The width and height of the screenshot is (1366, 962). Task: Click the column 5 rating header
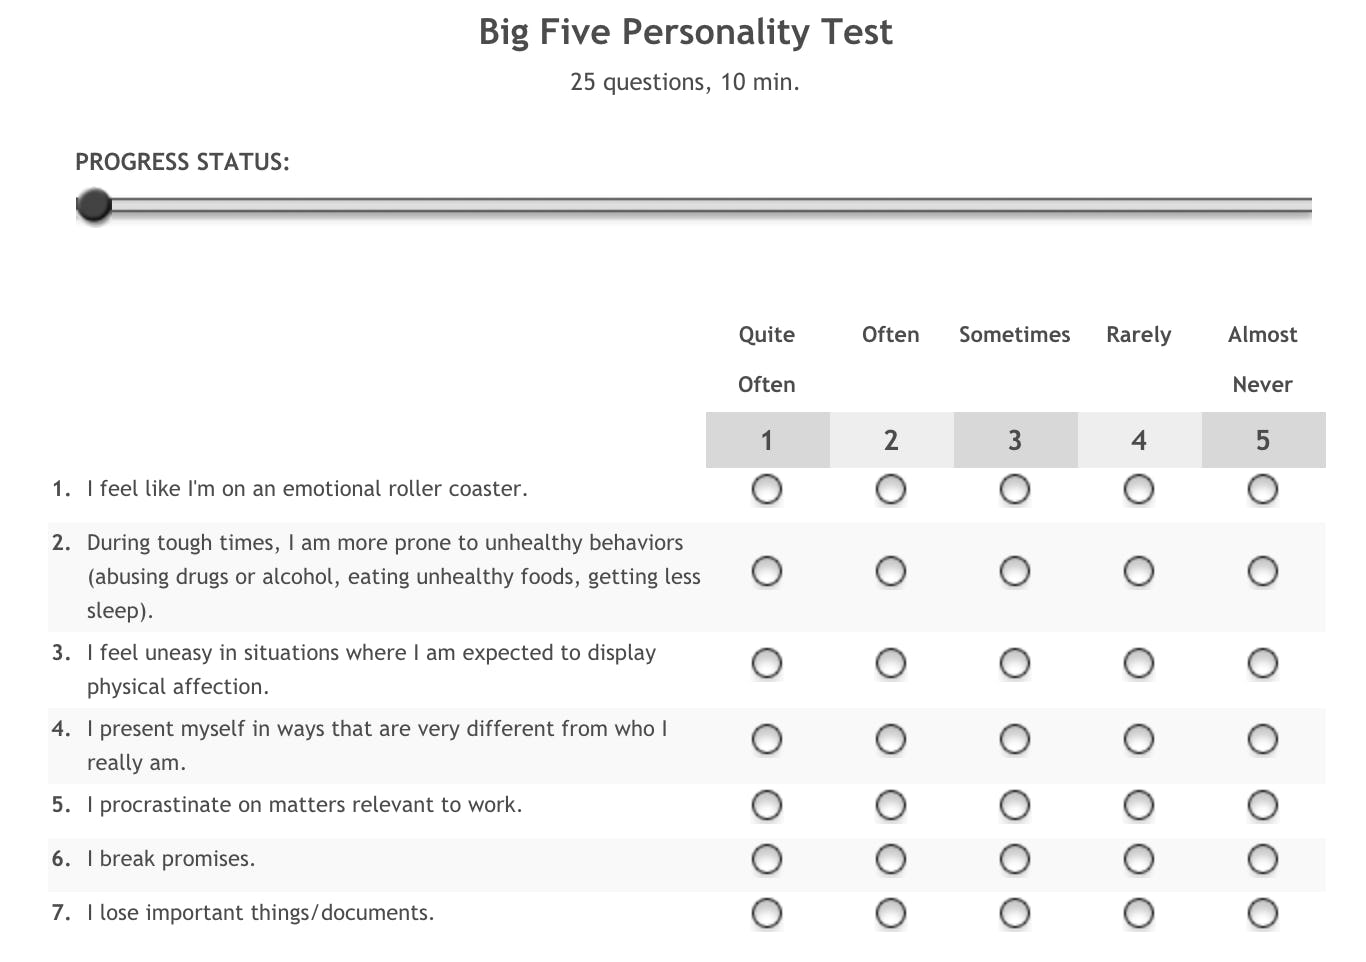[x=1263, y=440]
